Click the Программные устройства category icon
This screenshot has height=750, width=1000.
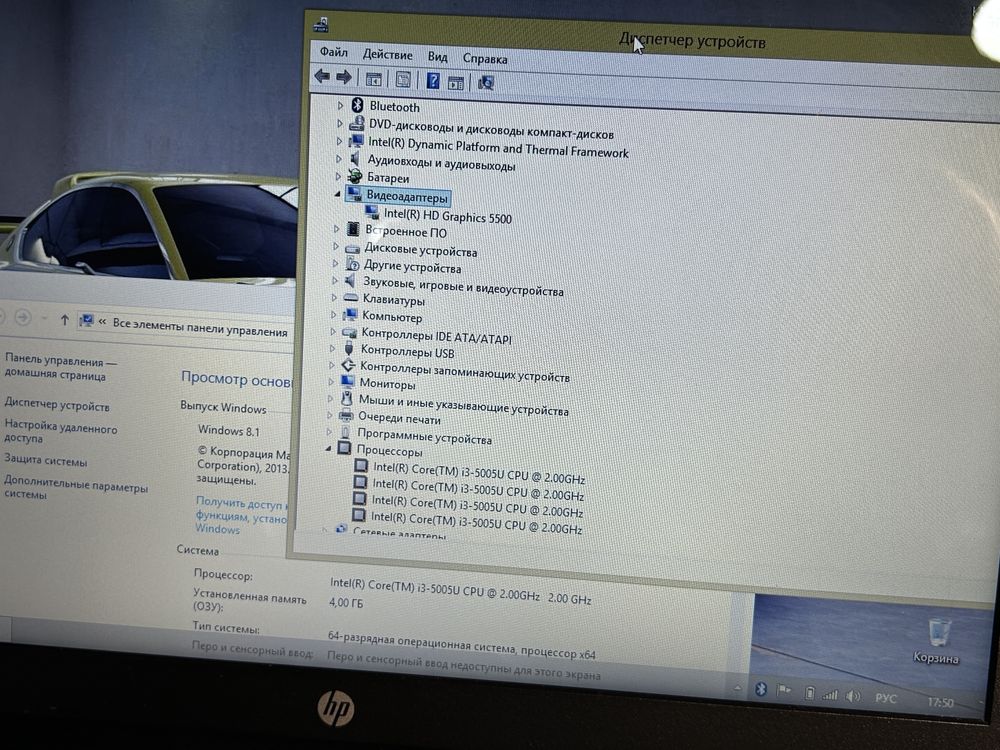(345, 432)
